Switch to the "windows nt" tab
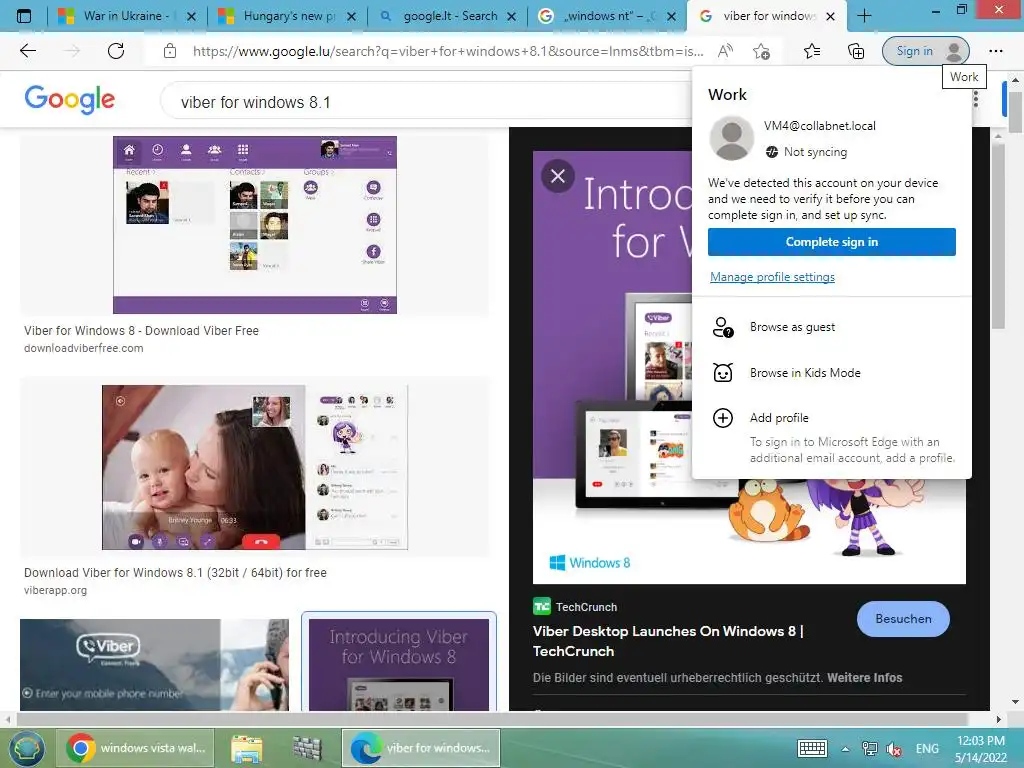The width and height of the screenshot is (1024, 768). [x=607, y=16]
